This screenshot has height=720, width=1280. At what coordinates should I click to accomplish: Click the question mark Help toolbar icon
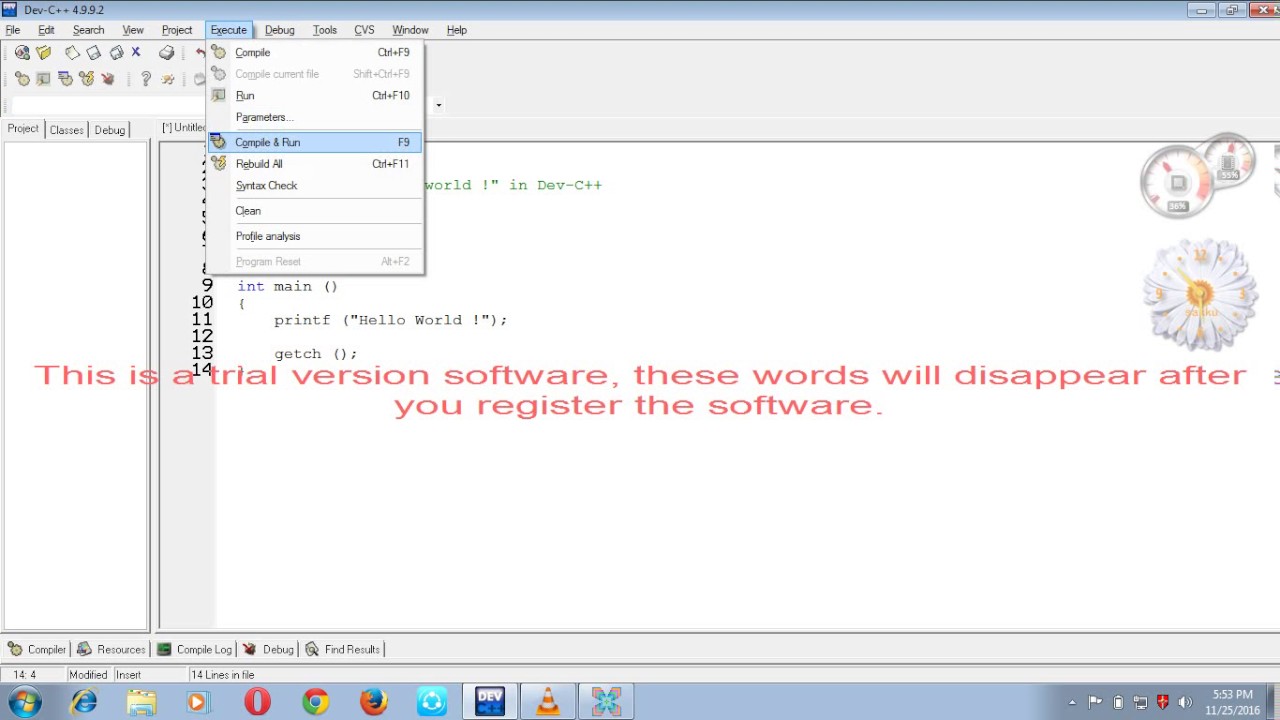click(x=146, y=78)
